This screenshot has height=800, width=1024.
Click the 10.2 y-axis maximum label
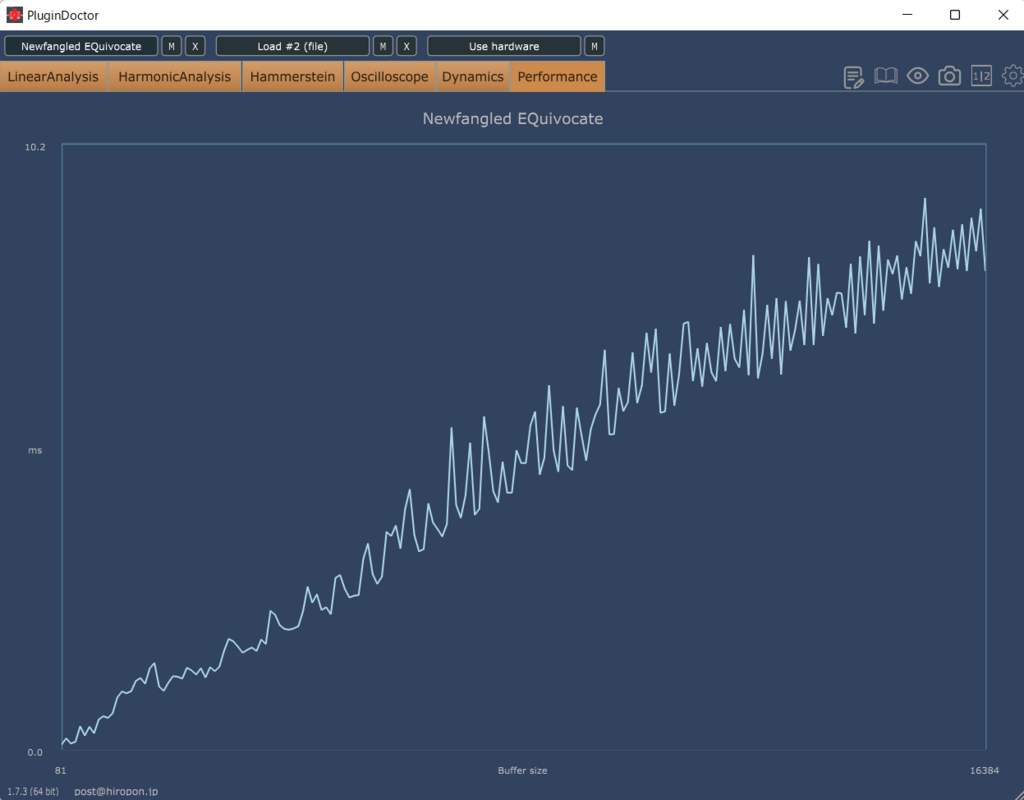[x=35, y=147]
